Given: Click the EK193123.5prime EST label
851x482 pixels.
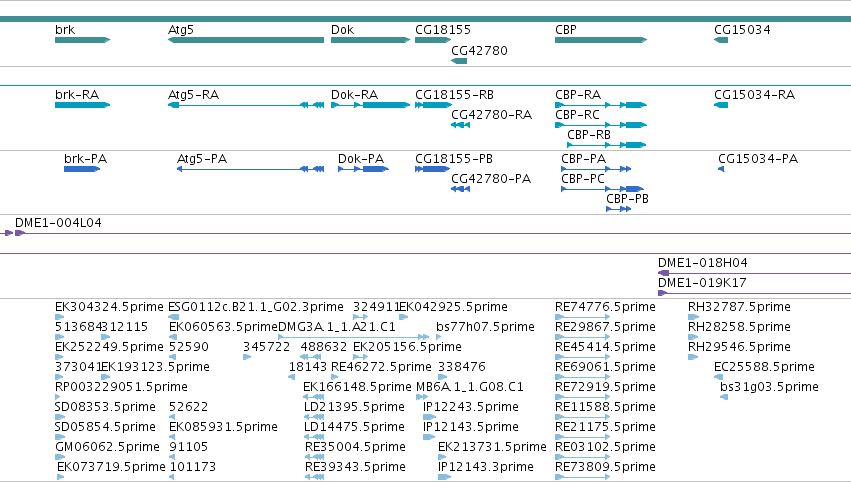Looking at the screenshot, I should click(x=155, y=367).
